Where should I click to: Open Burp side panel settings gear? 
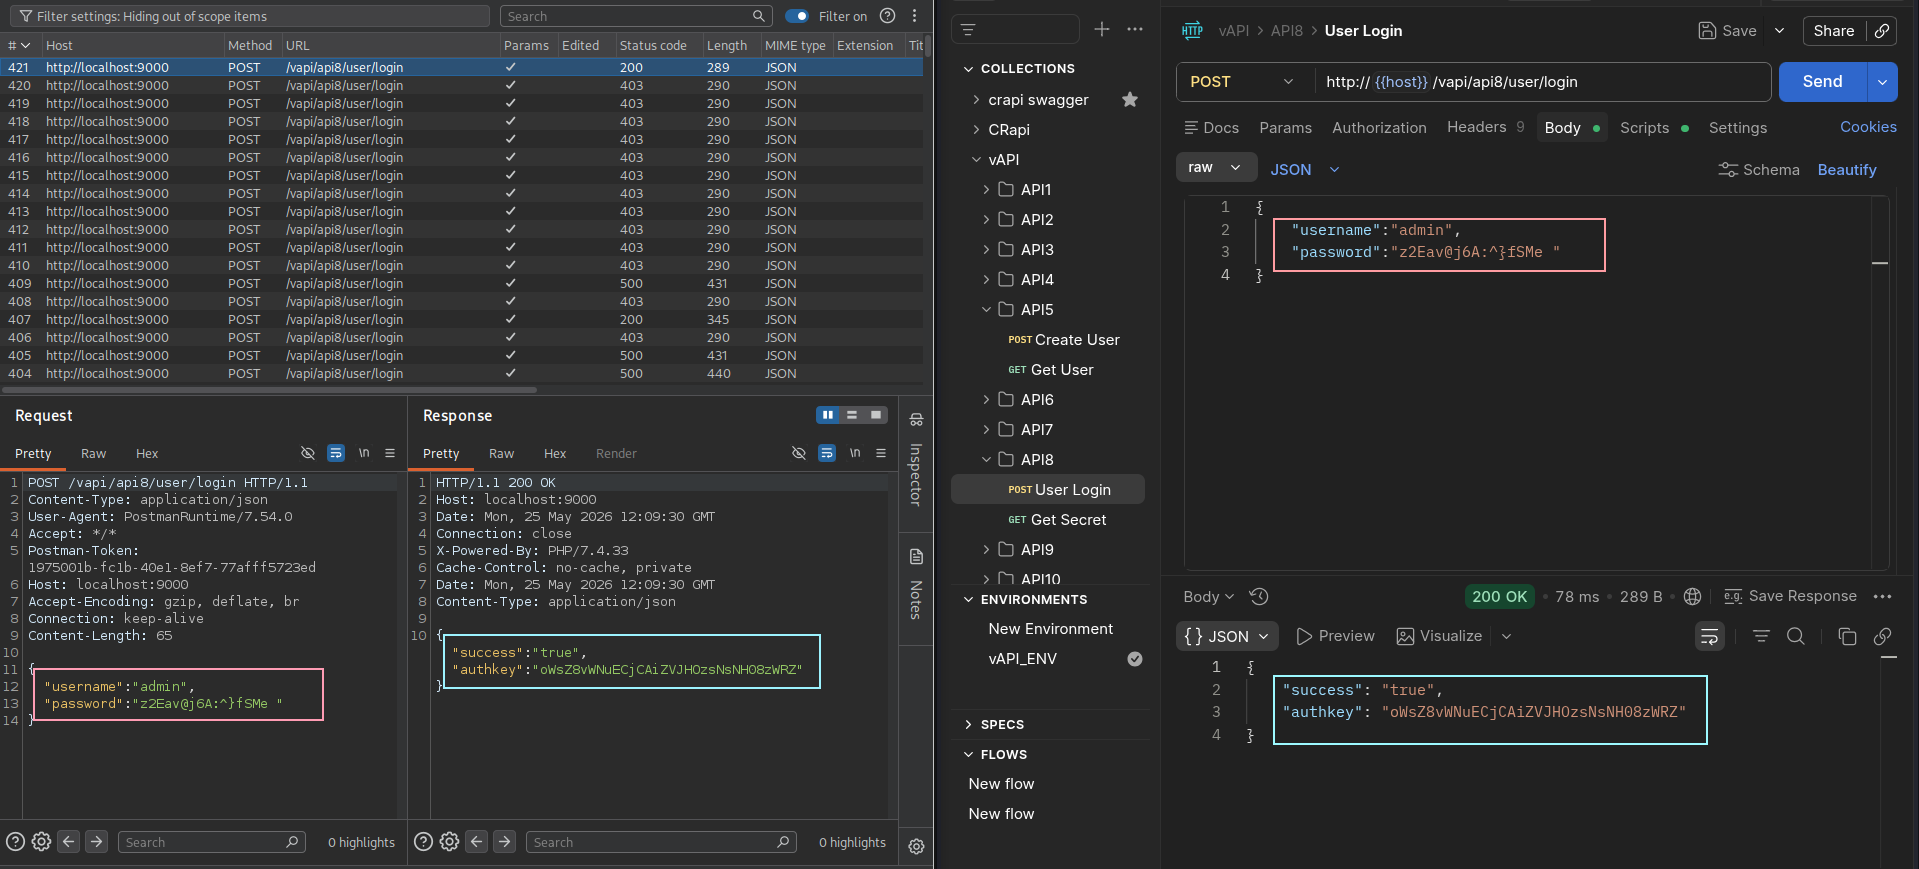pos(916,846)
